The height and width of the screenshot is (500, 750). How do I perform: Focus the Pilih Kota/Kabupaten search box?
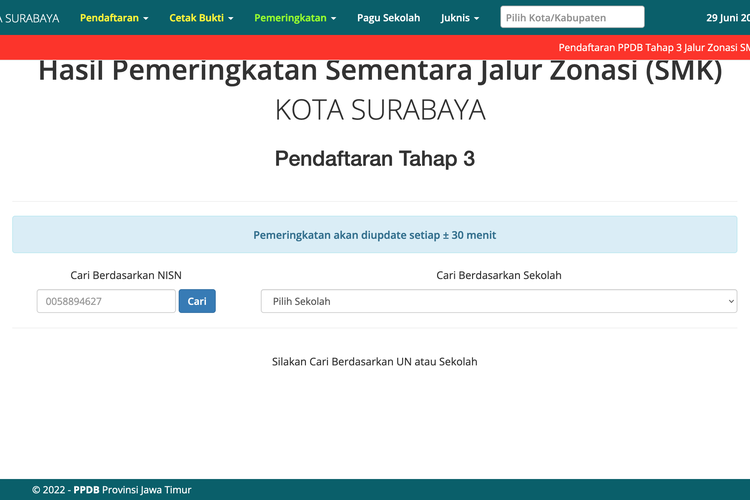572,17
